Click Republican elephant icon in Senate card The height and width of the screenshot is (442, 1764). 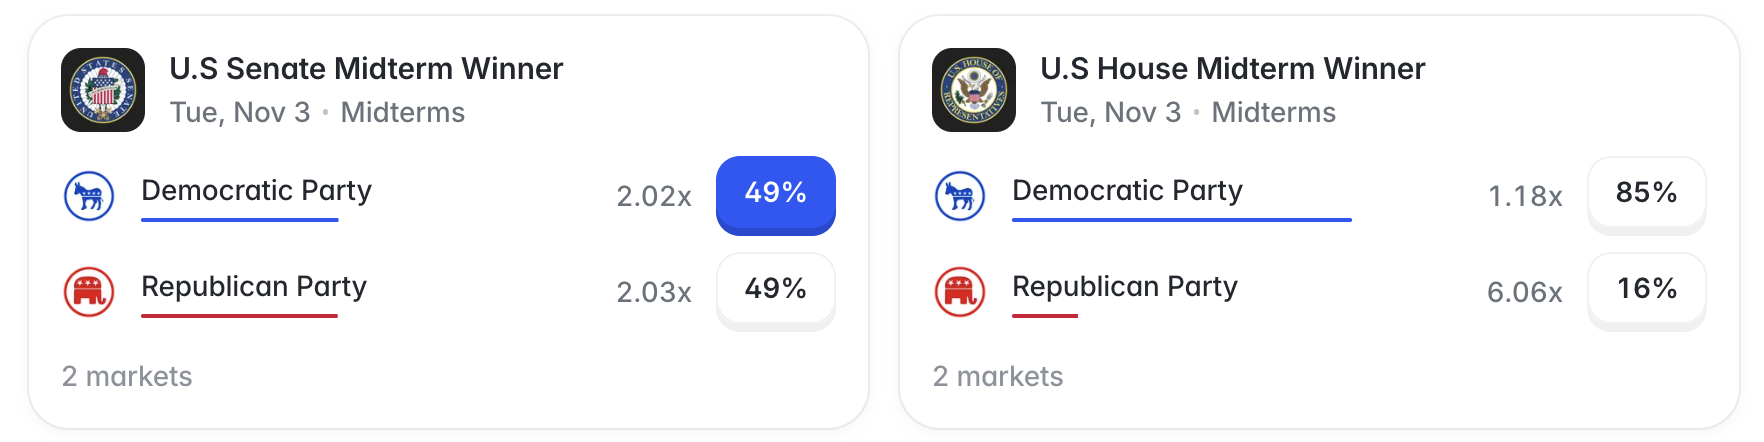pyautogui.click(x=89, y=292)
